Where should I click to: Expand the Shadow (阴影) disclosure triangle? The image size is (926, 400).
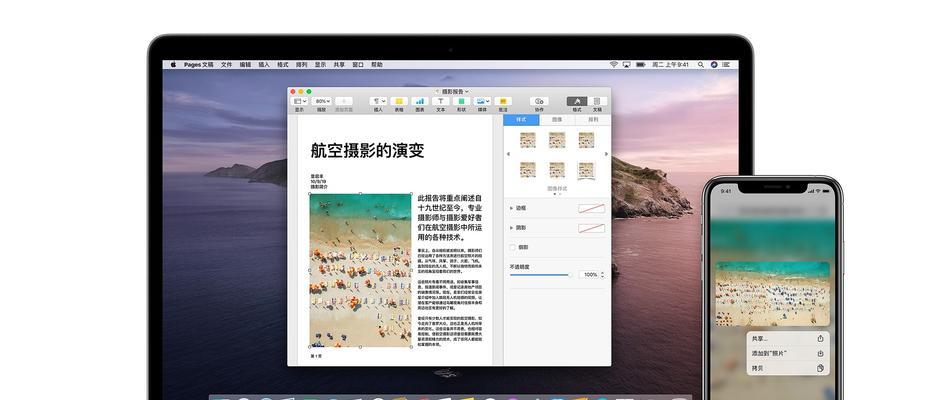pos(511,227)
